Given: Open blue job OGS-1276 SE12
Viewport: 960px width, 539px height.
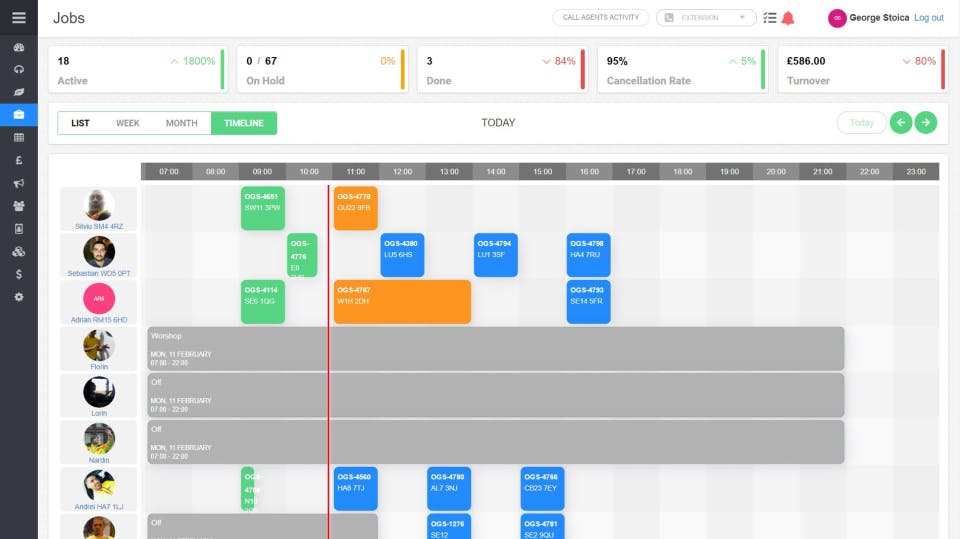Looking at the screenshot, I should [449, 527].
